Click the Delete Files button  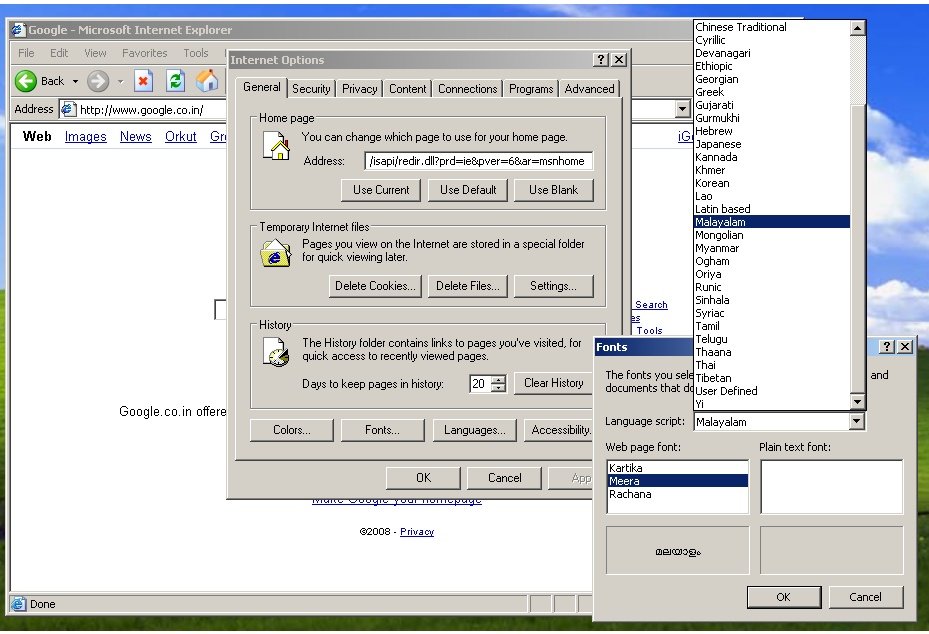pos(467,286)
